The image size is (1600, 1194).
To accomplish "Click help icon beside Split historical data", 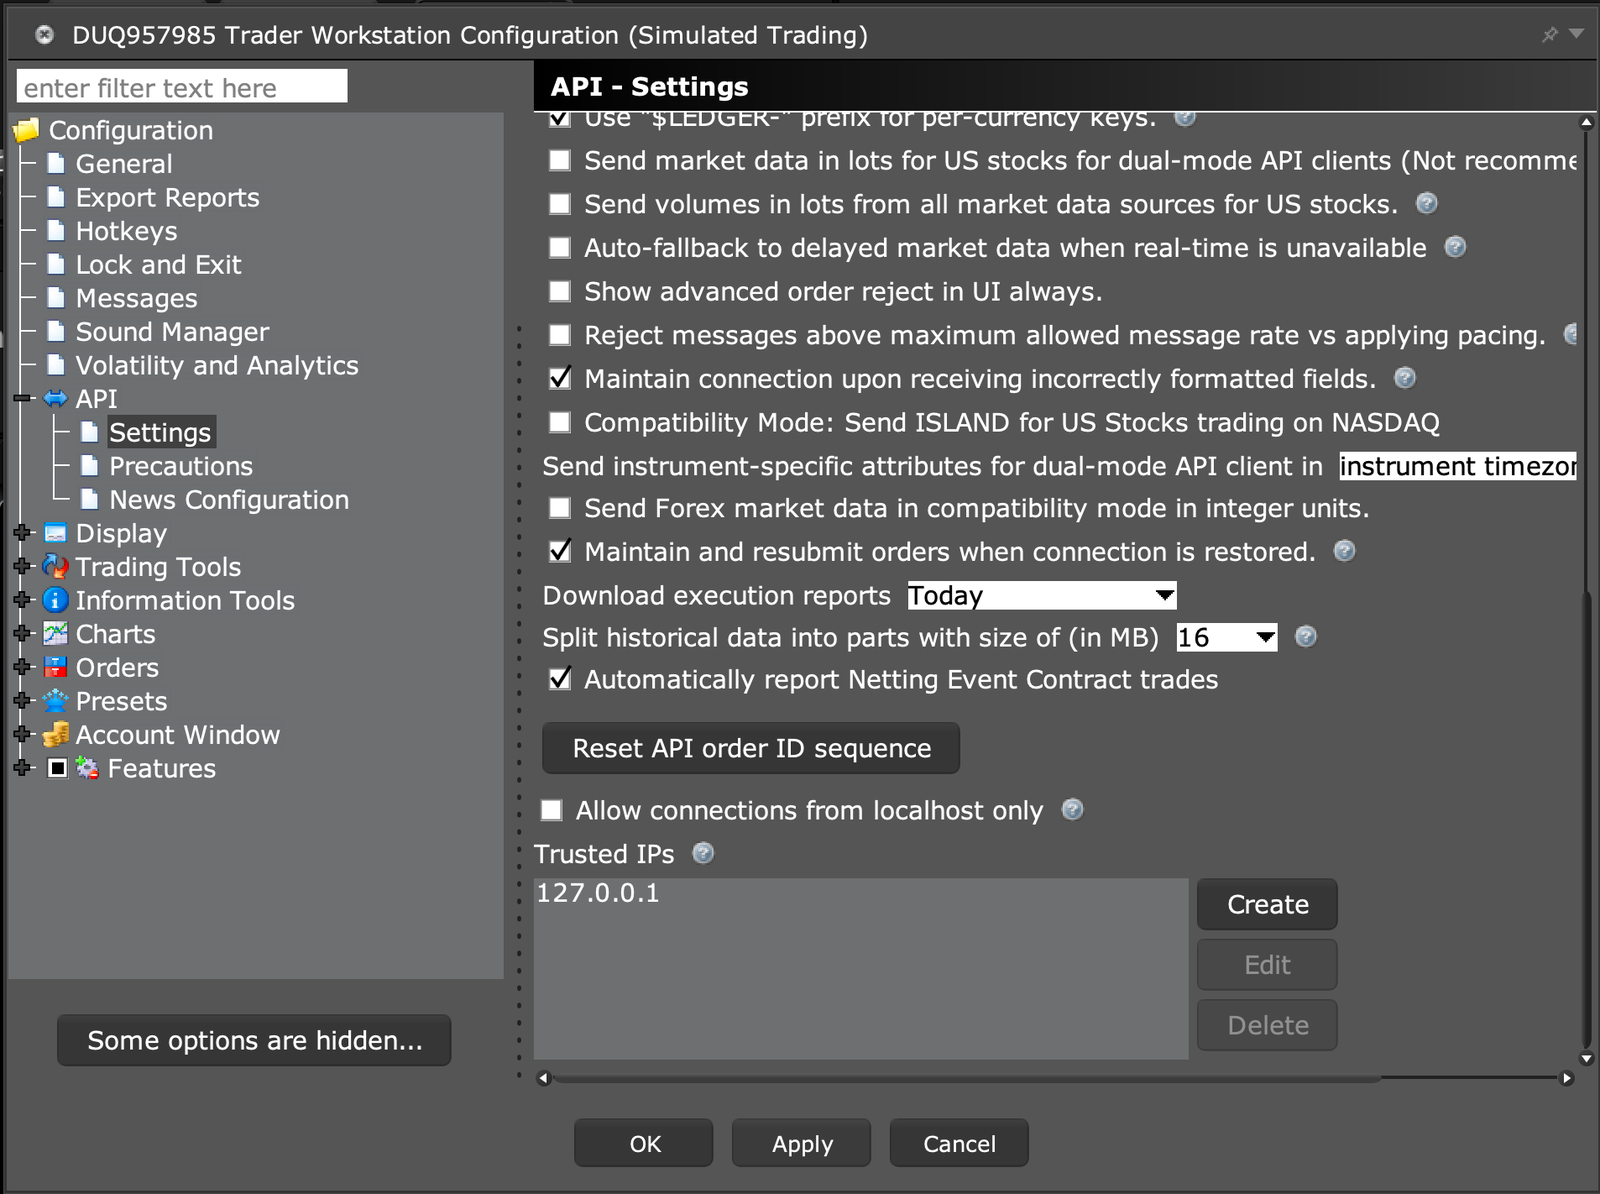I will click(1306, 636).
